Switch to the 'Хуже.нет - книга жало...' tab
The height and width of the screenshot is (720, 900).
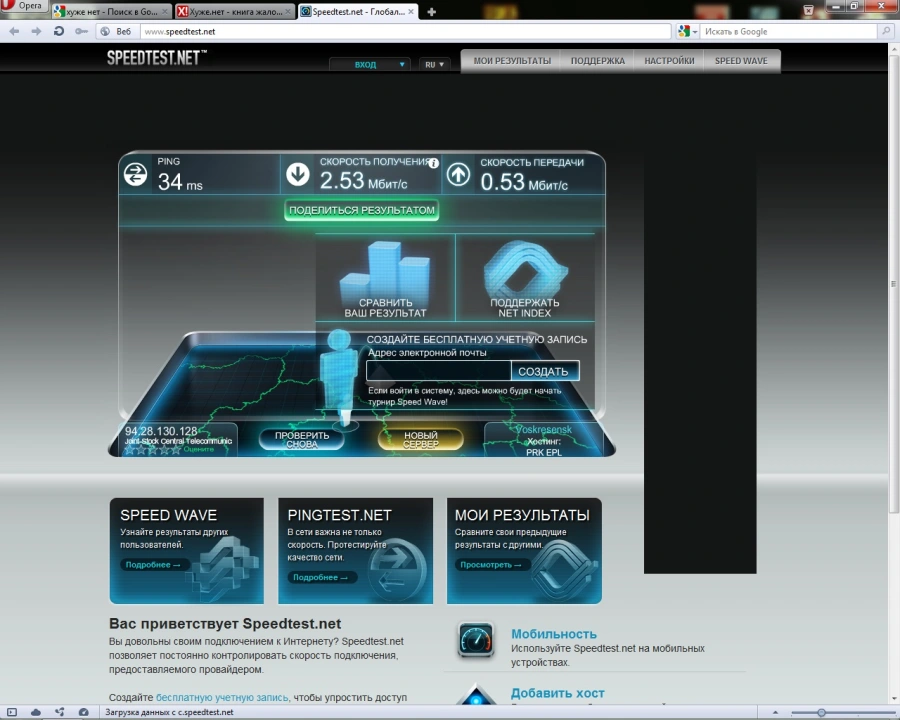[x=234, y=11]
